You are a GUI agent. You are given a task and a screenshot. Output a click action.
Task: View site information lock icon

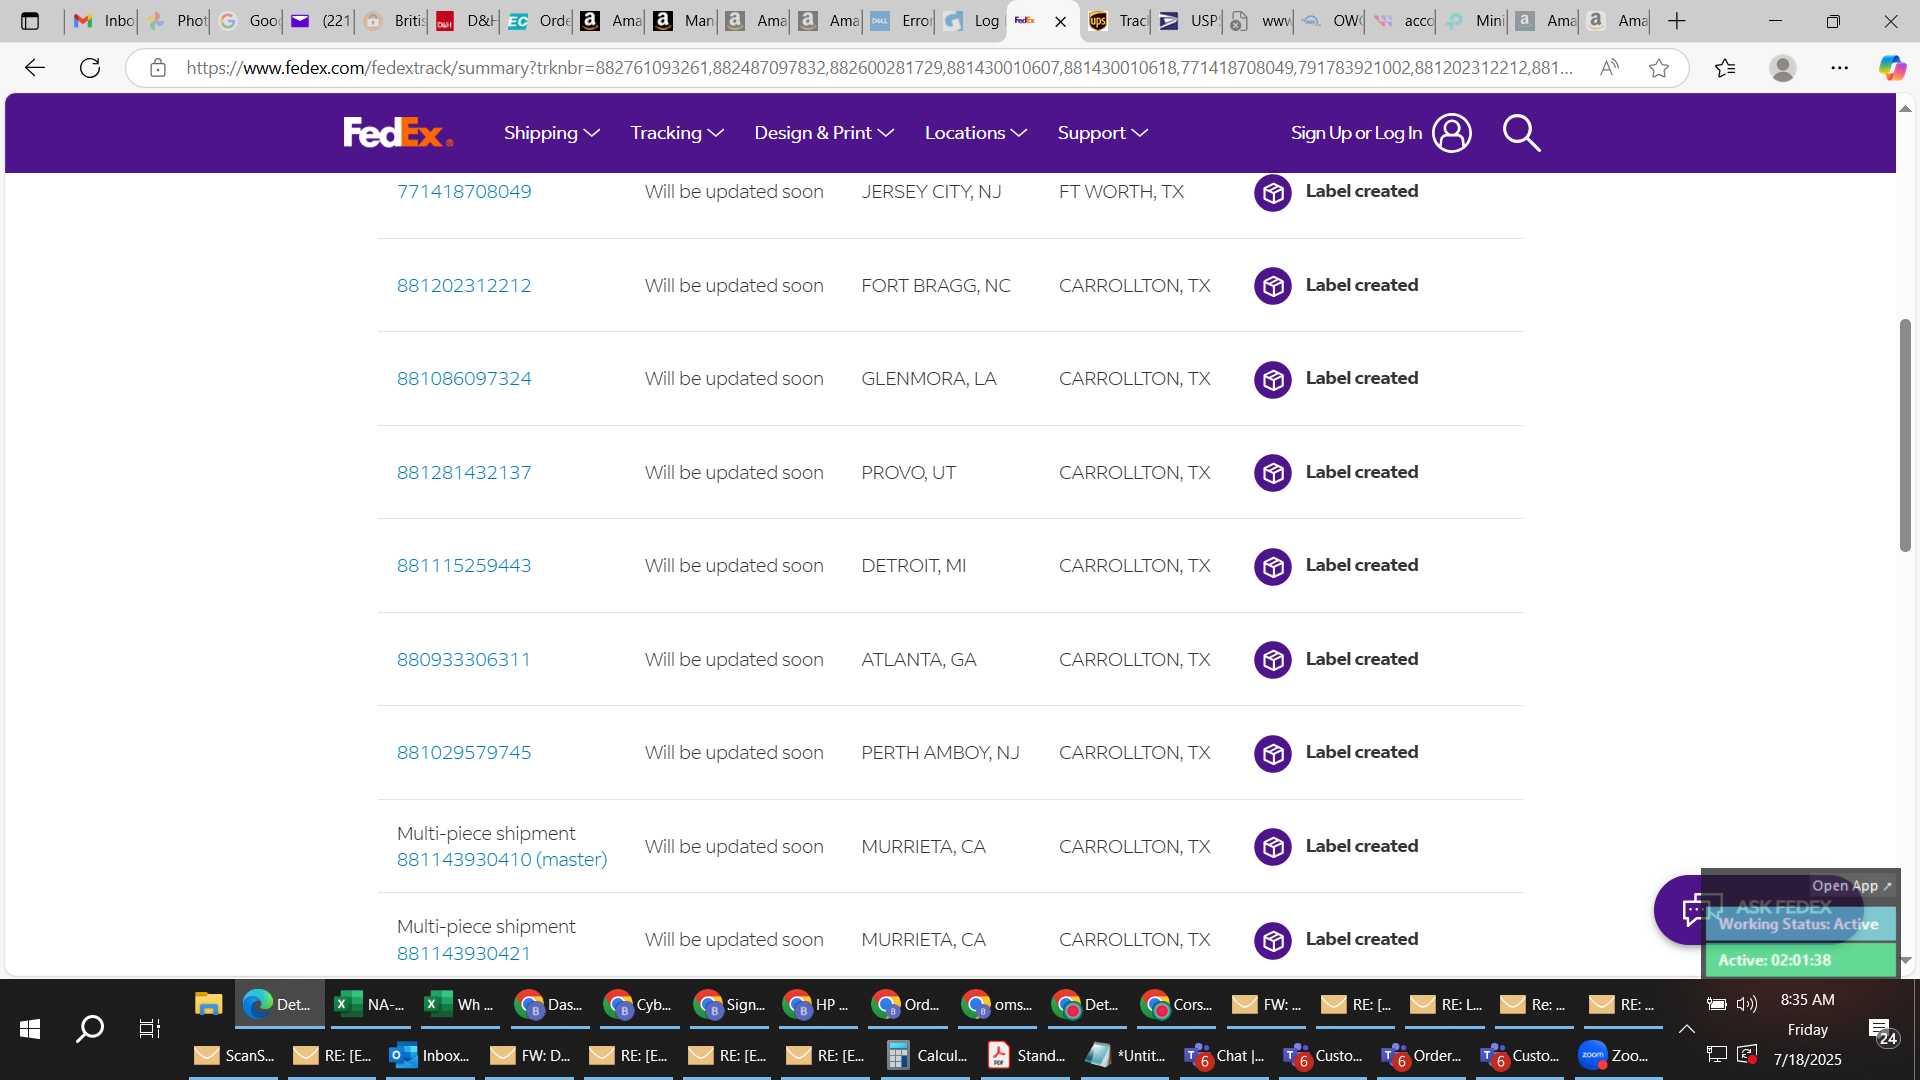click(157, 68)
